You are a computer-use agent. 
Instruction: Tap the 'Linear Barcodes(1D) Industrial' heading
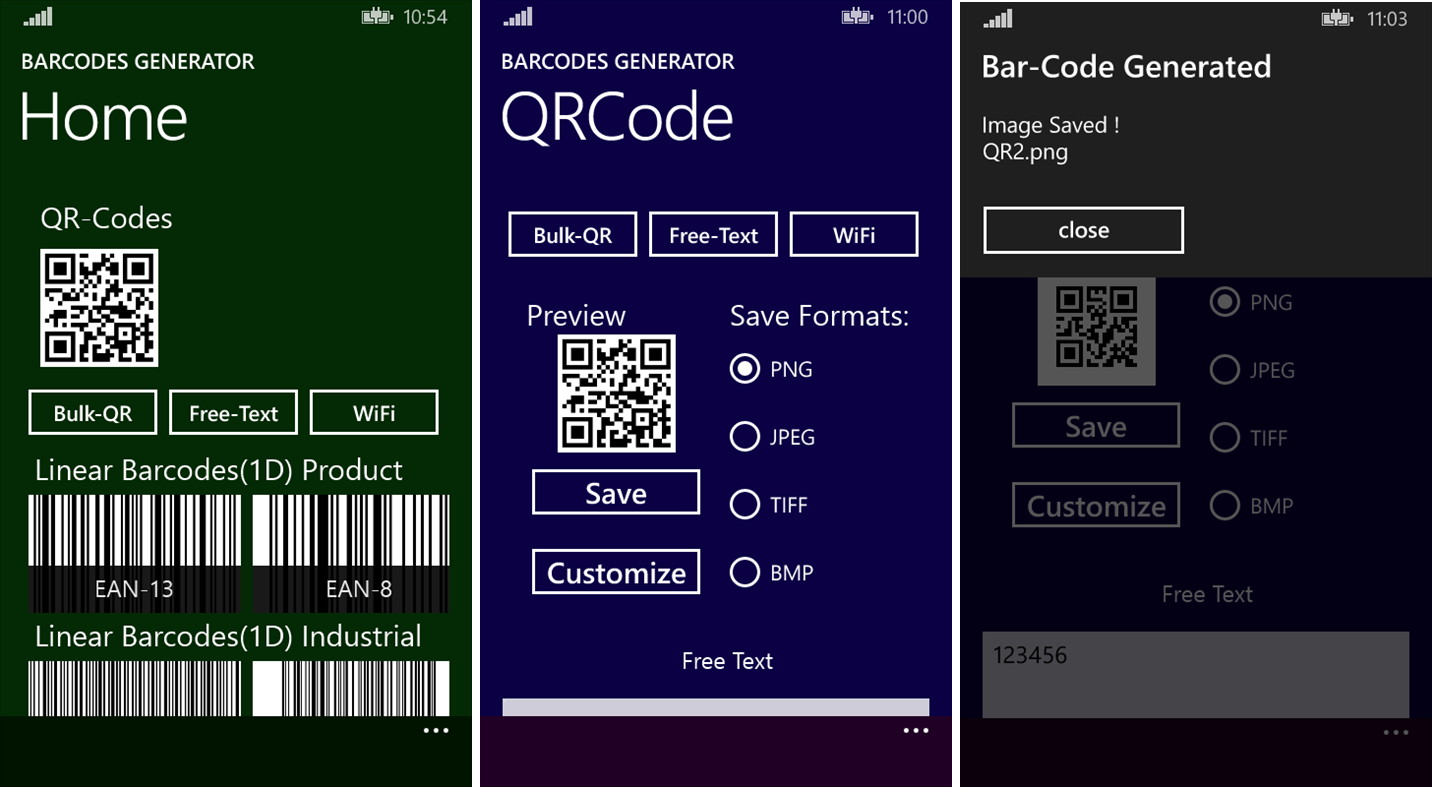(228, 636)
